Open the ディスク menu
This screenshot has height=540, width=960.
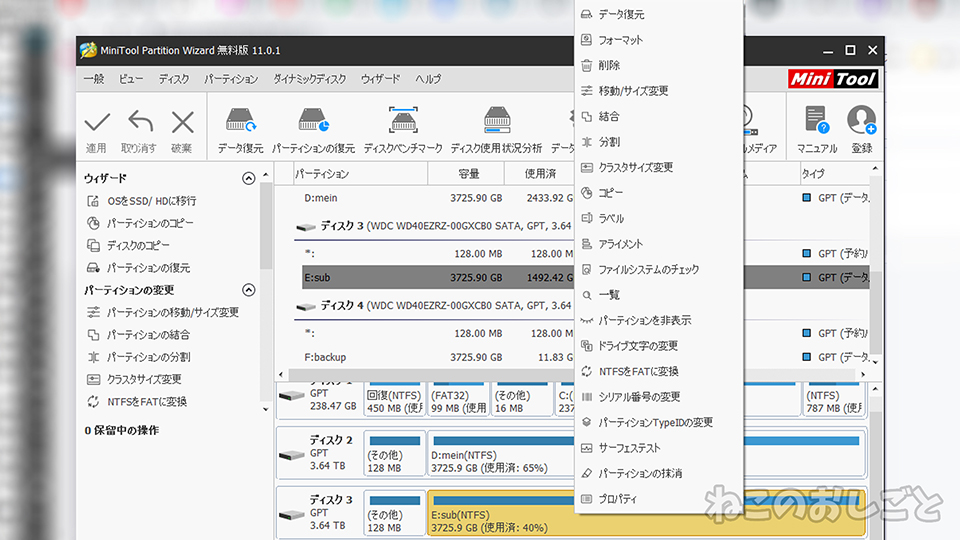pos(174,79)
